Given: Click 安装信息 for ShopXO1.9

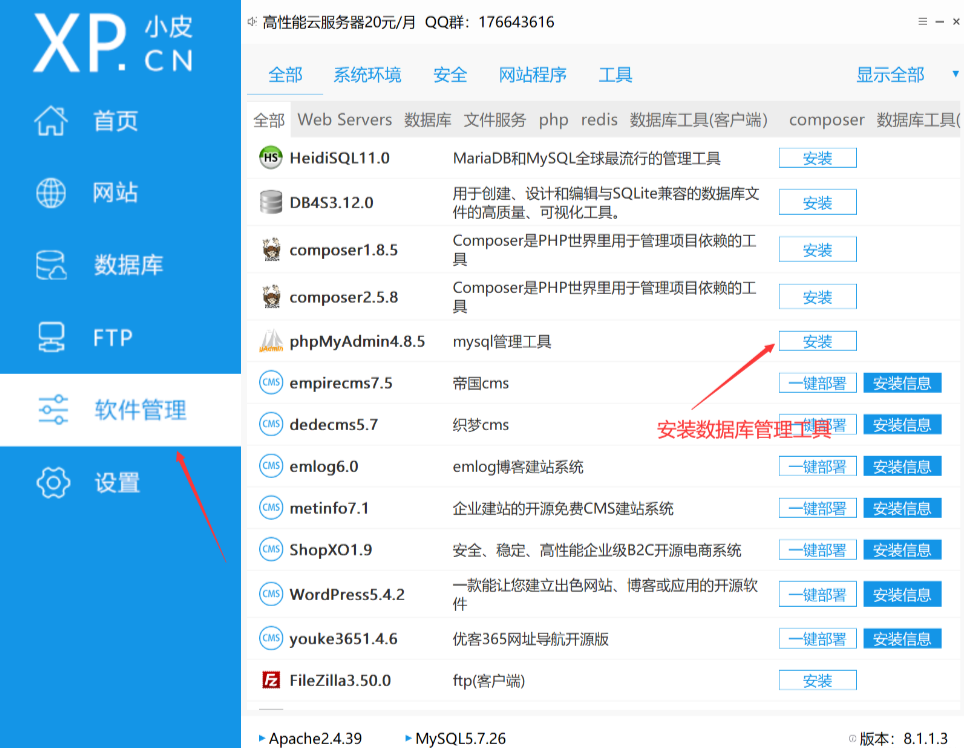Looking at the screenshot, I should click(x=902, y=550).
